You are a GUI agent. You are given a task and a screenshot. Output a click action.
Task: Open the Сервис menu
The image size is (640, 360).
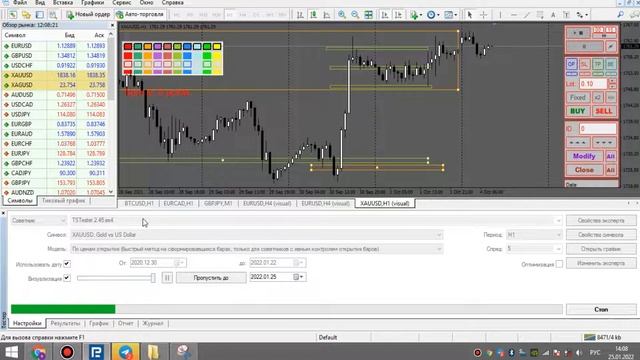(122, 3)
